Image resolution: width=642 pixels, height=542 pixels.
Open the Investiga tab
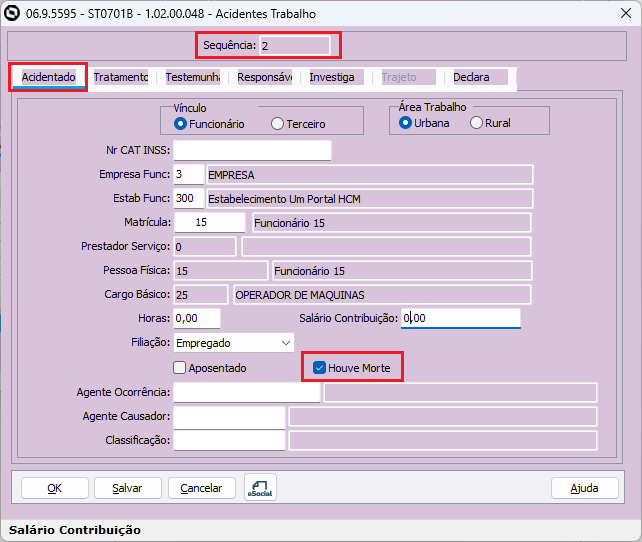[337, 77]
